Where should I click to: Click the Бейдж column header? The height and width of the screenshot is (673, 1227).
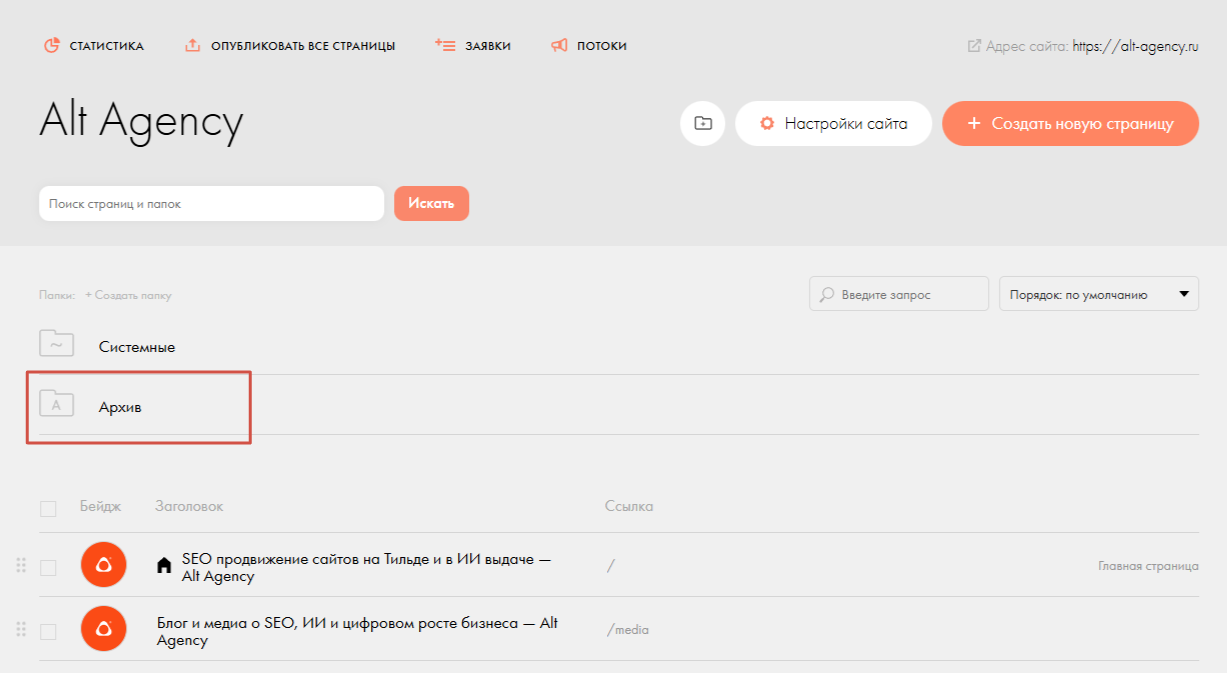point(100,507)
